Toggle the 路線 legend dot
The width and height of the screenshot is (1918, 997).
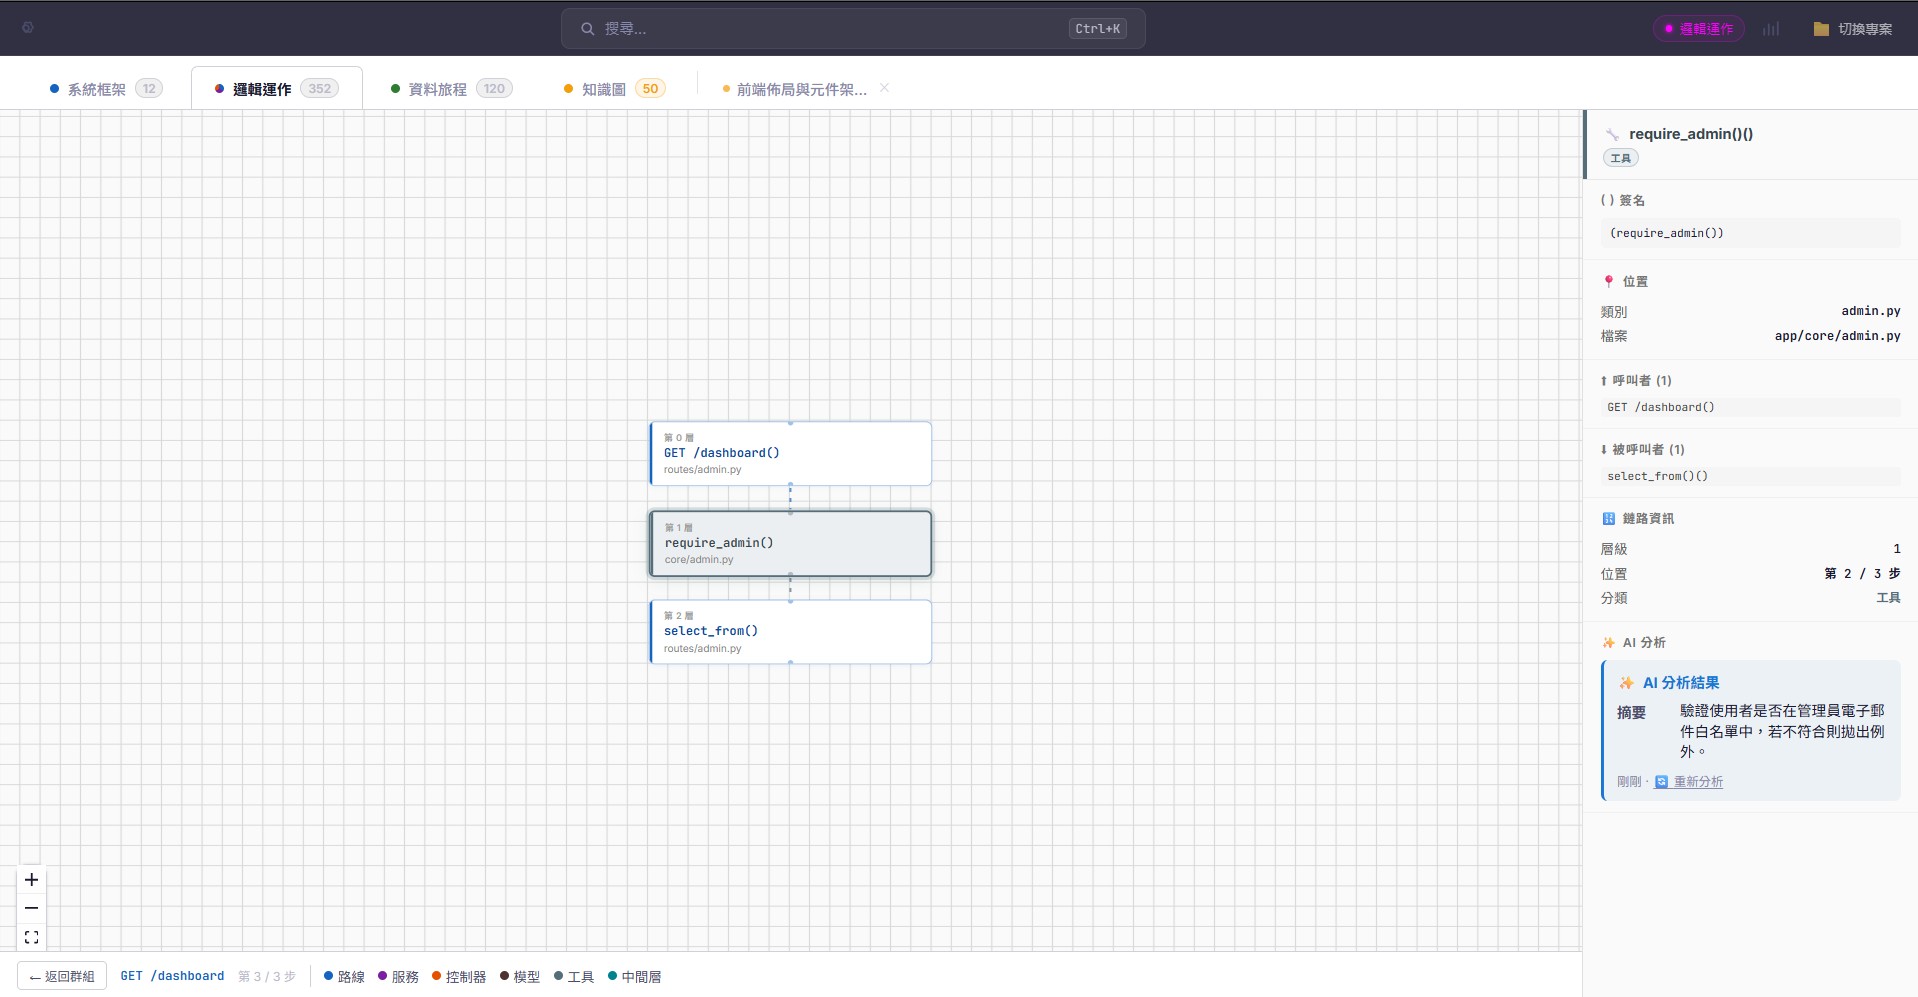[x=327, y=976]
